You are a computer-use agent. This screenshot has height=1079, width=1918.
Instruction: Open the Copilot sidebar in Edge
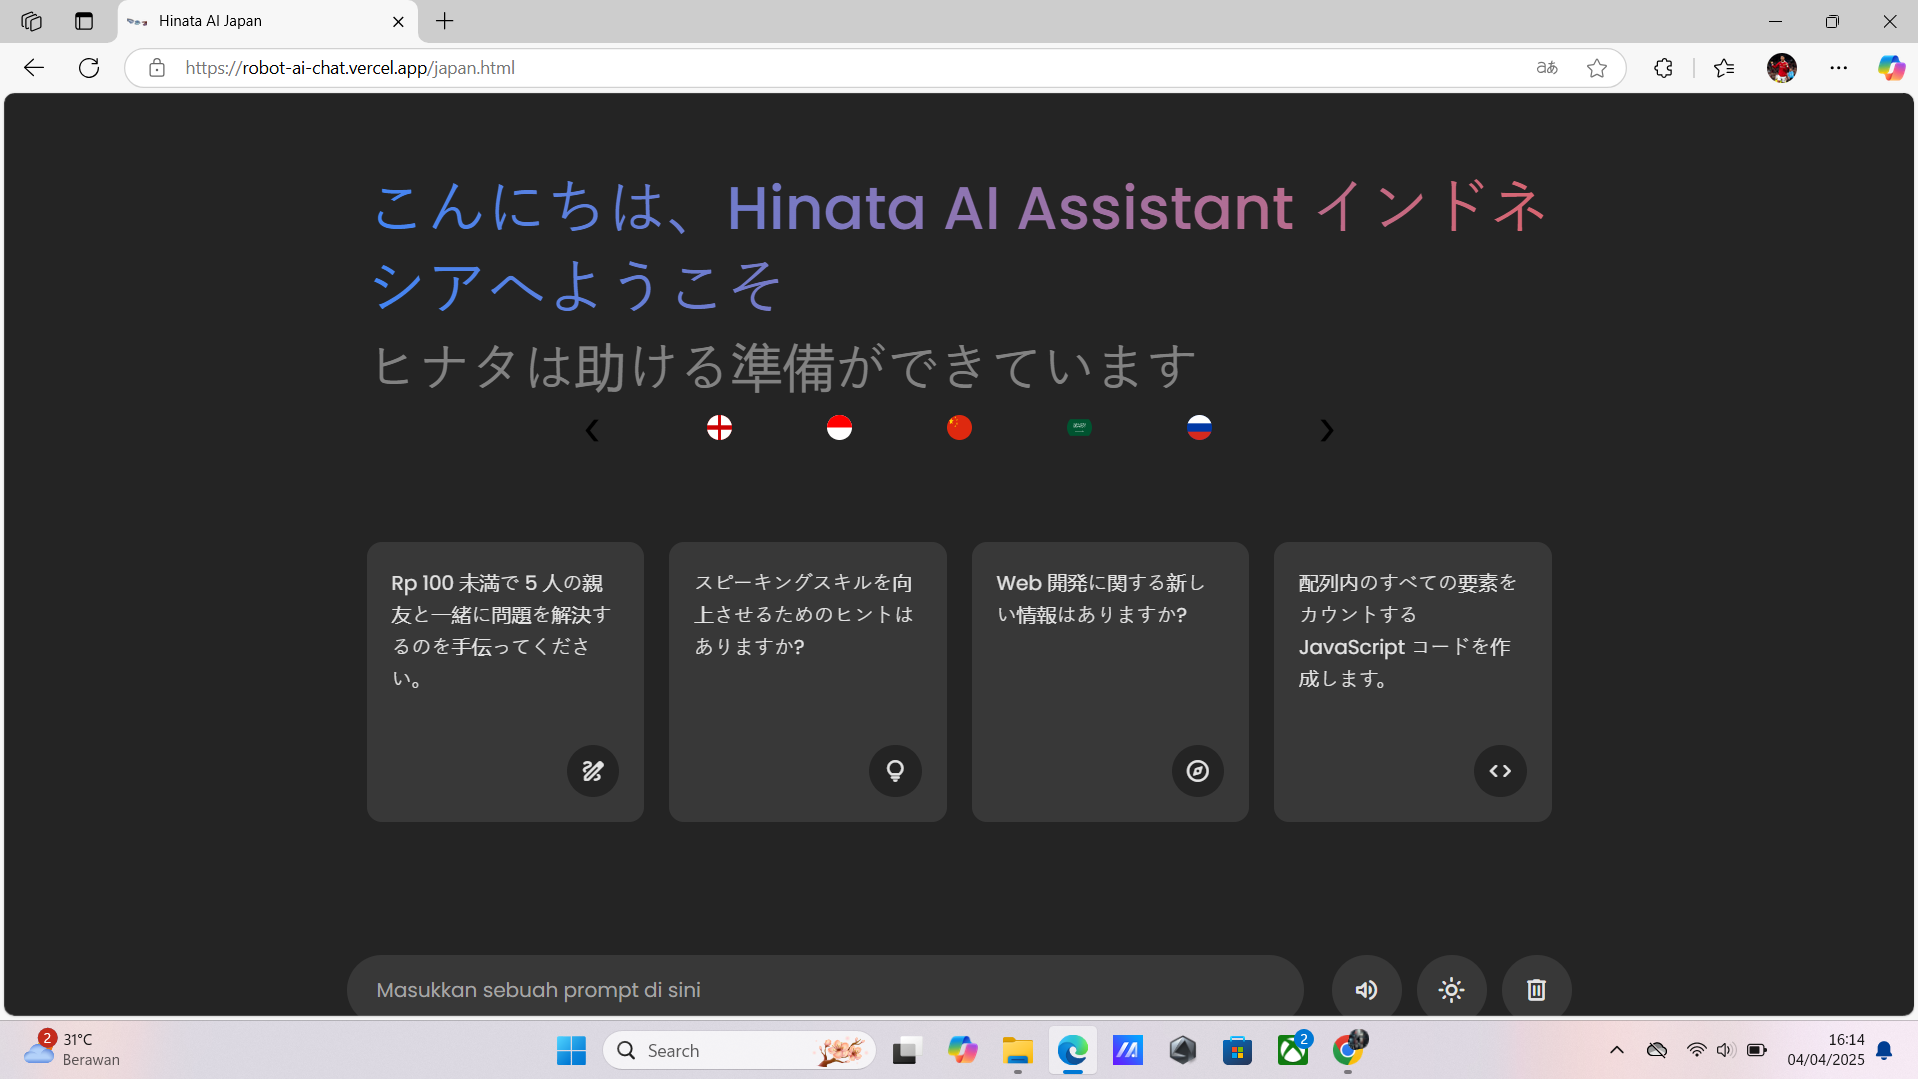coord(1891,68)
